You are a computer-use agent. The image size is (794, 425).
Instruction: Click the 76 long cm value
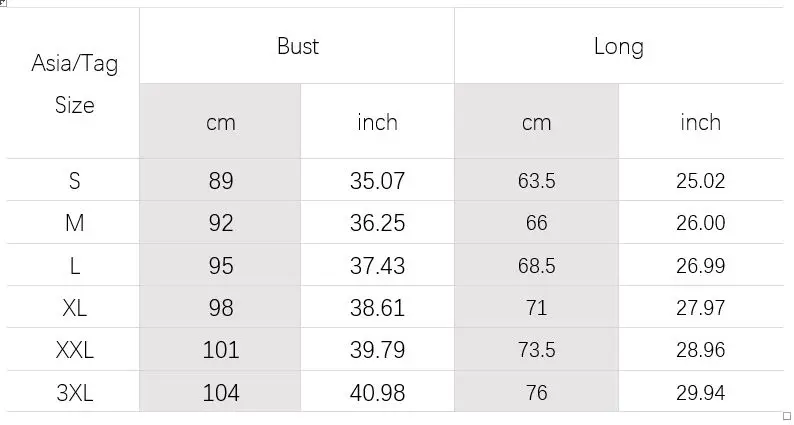click(536, 392)
